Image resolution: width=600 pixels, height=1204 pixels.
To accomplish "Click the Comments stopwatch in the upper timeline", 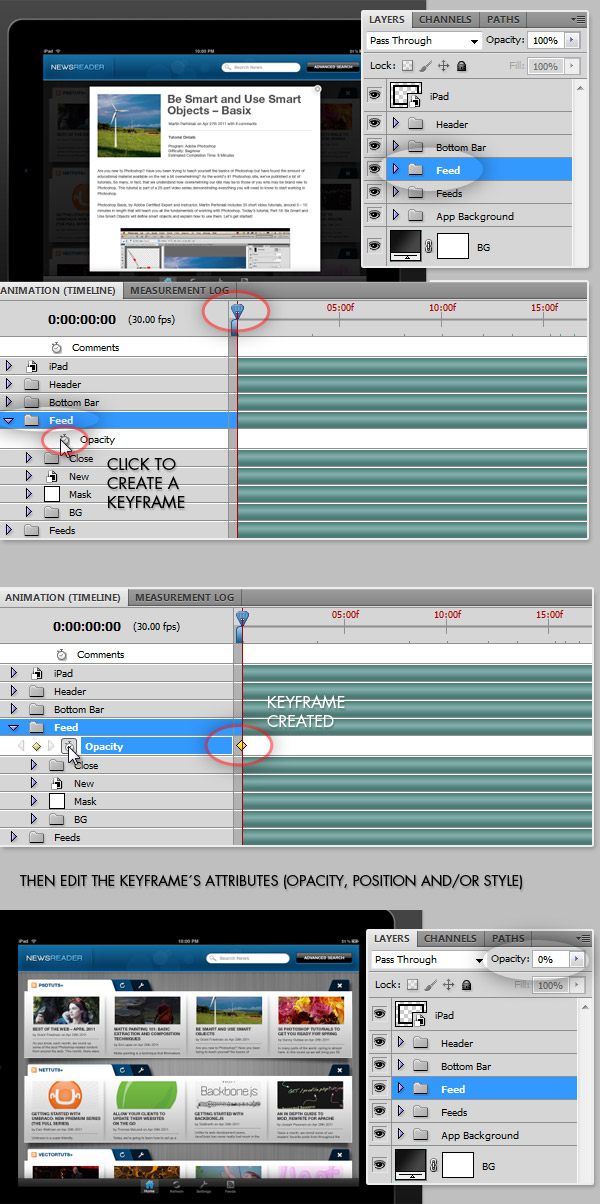I will pyautogui.click(x=58, y=347).
